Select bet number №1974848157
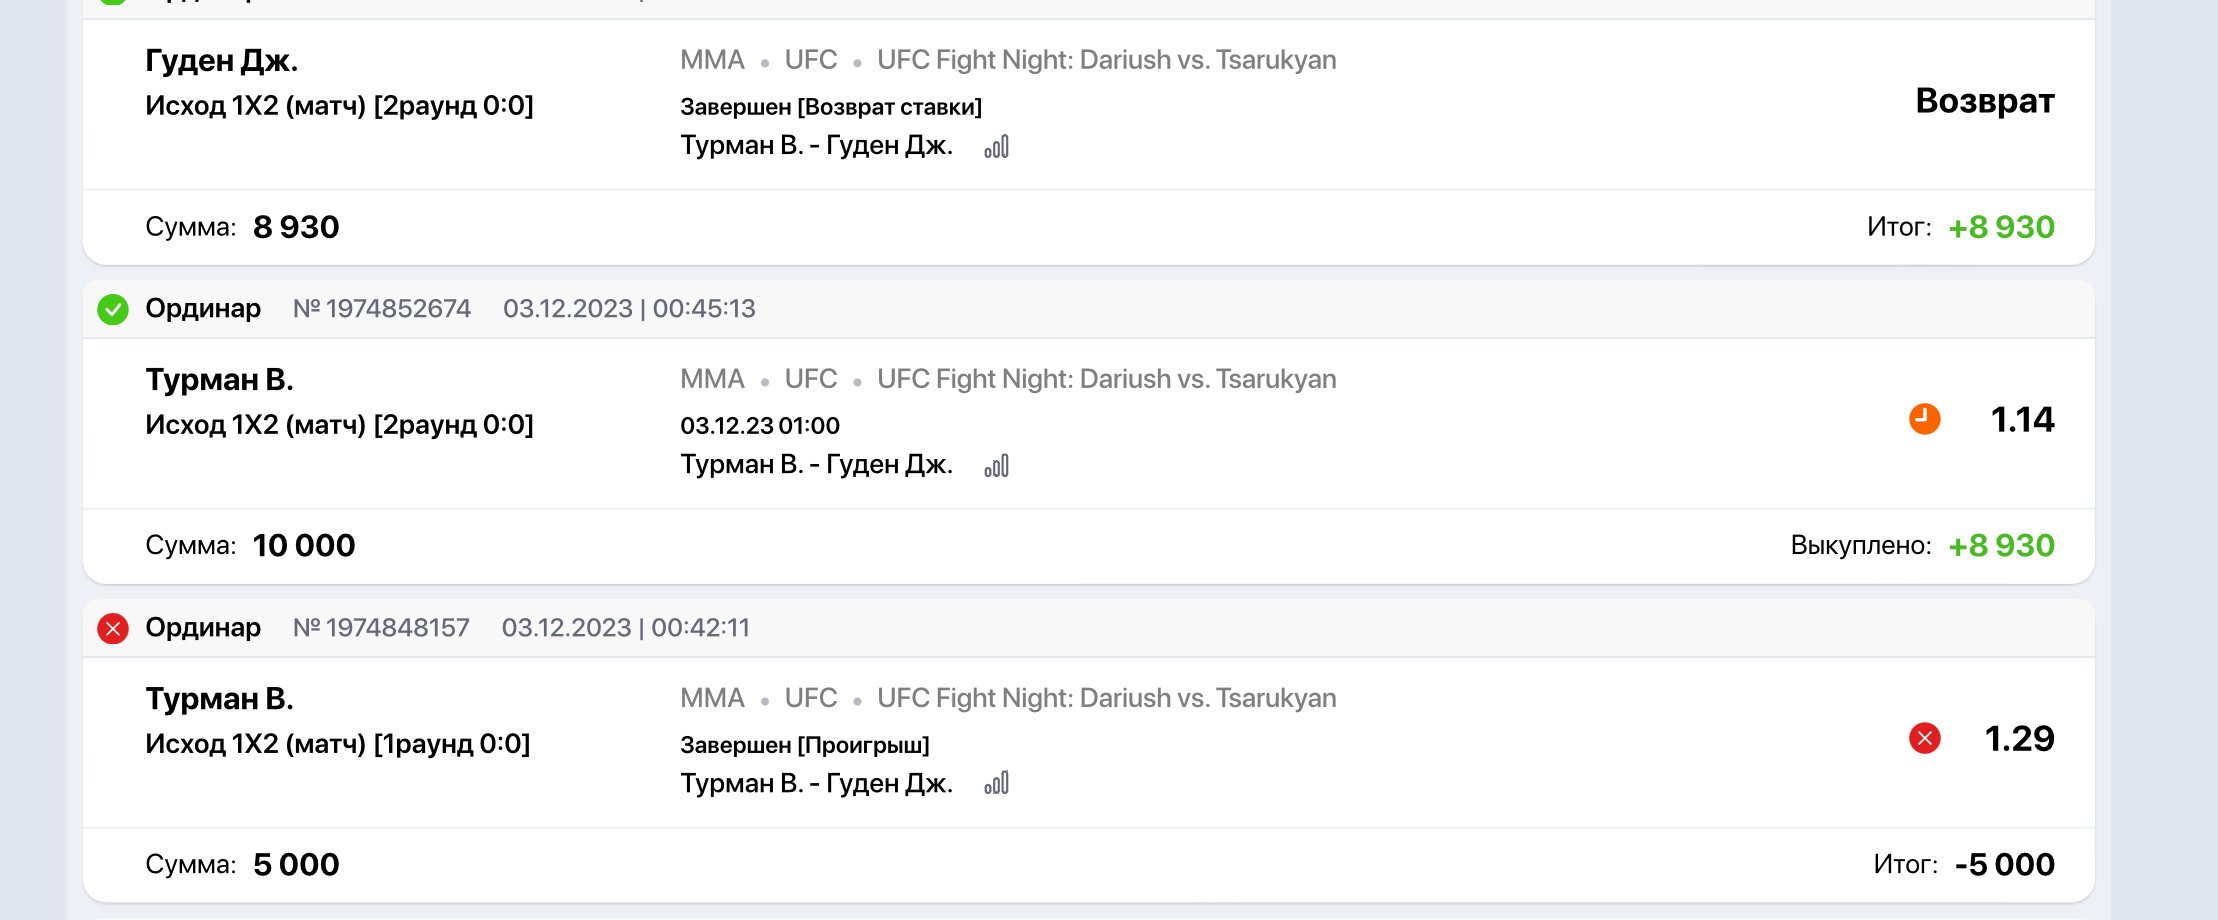The height and width of the screenshot is (920, 2218). click(381, 627)
